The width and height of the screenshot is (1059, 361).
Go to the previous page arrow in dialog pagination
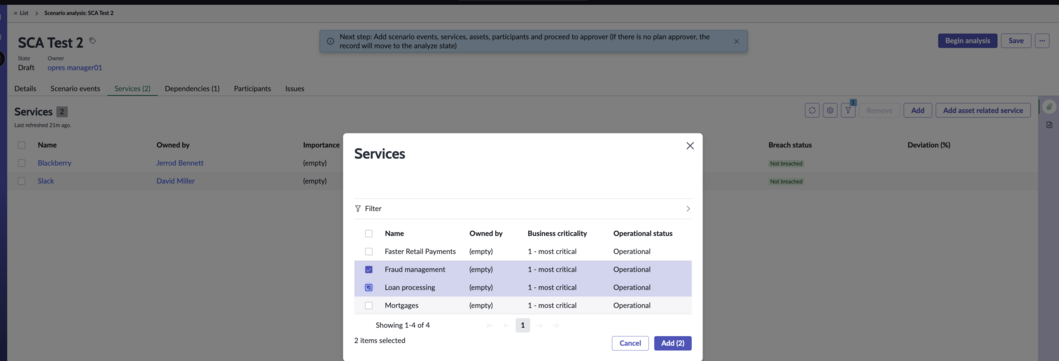[x=506, y=325]
